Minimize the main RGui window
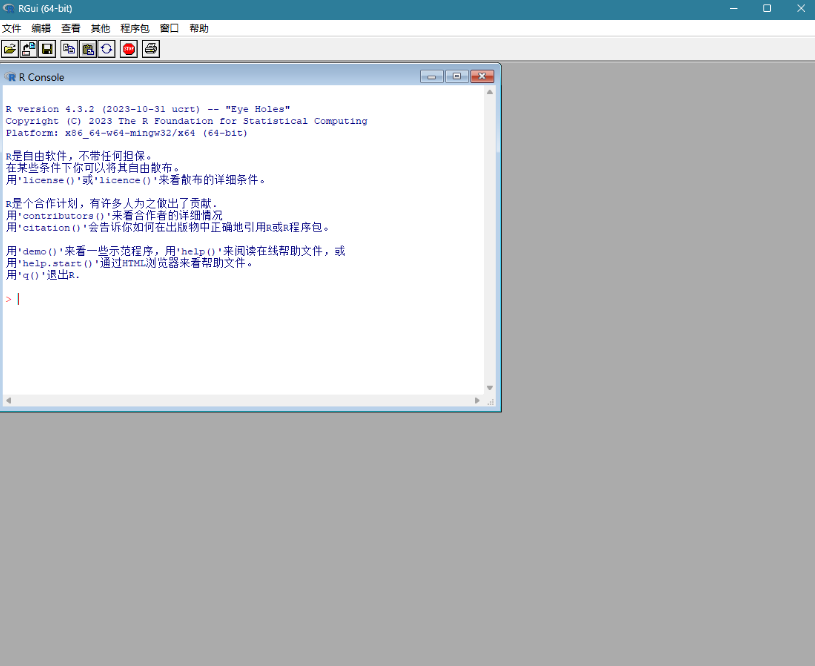This screenshot has height=666, width=815. tap(733, 8)
